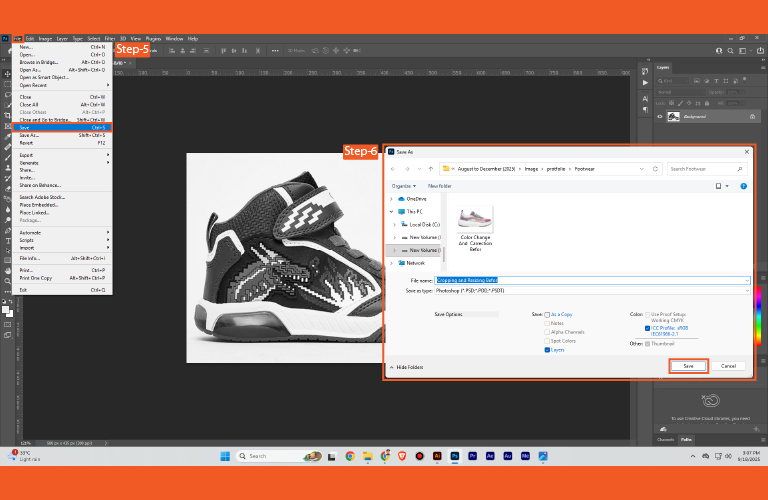Hide the Background layer using eye icon
Screen dimensions: 768x500
click(660, 116)
